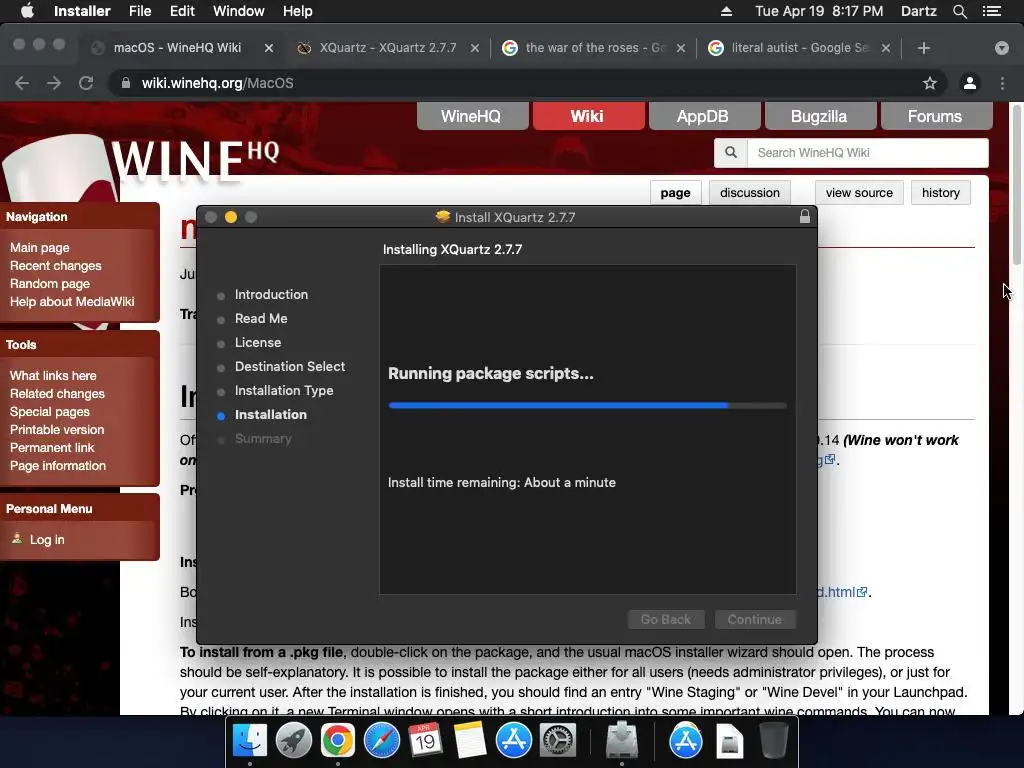Image resolution: width=1024 pixels, height=768 pixels.
Task: Open System Preferences from the Dock
Action: point(558,741)
